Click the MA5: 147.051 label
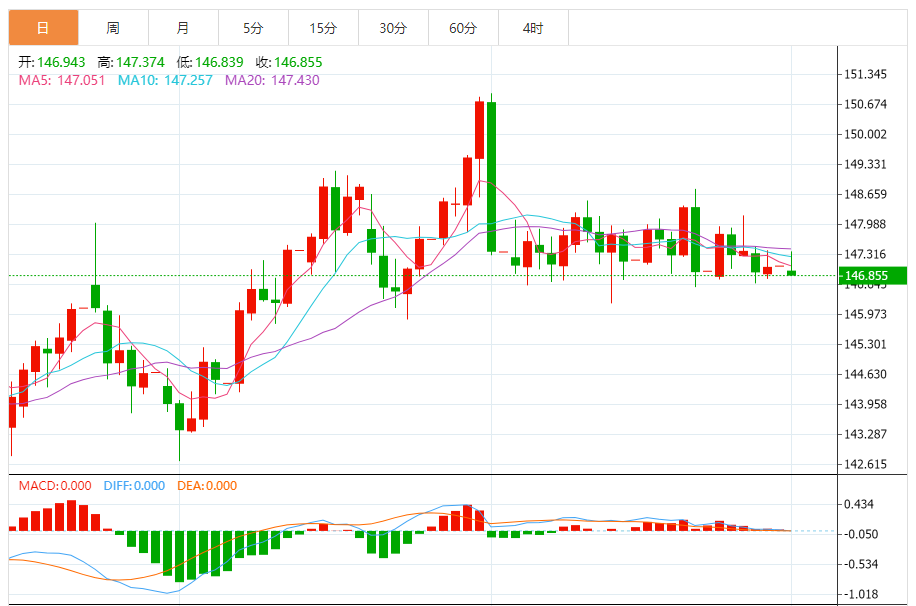 (x=62, y=80)
